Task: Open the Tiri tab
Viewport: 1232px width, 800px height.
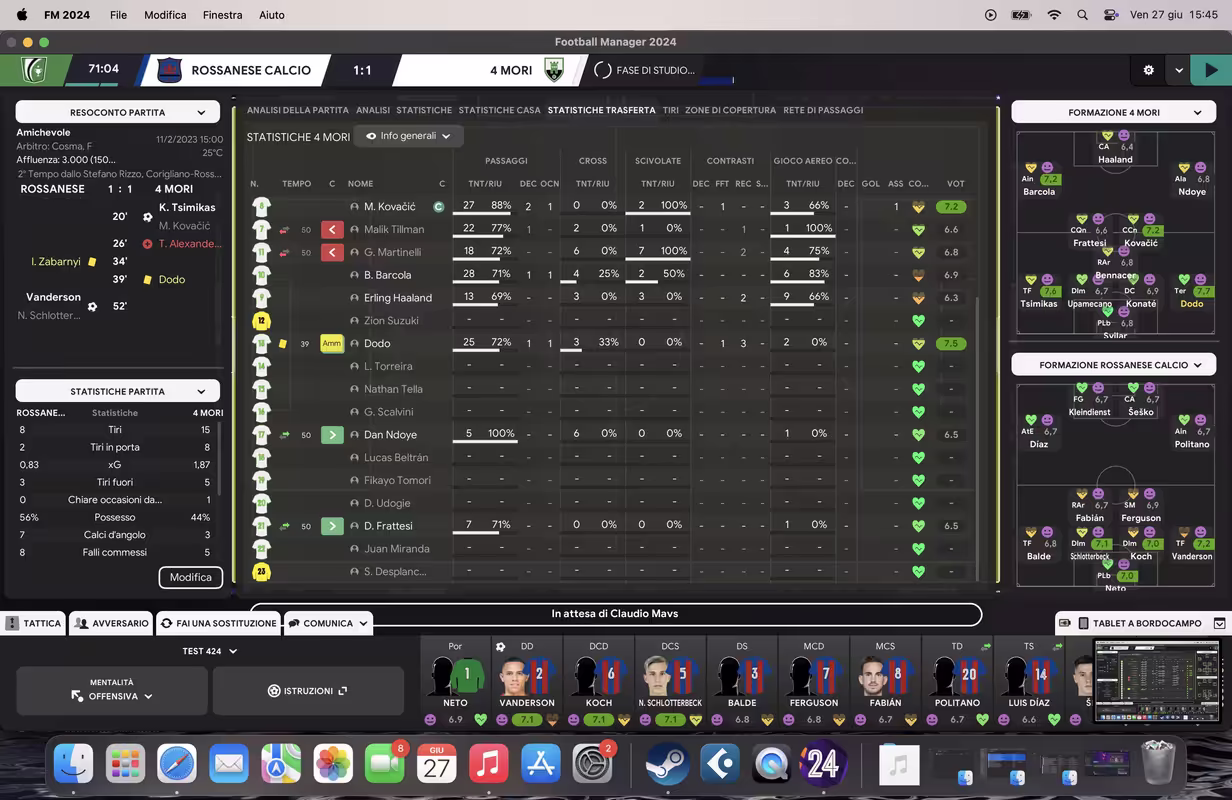Action: 670,110
